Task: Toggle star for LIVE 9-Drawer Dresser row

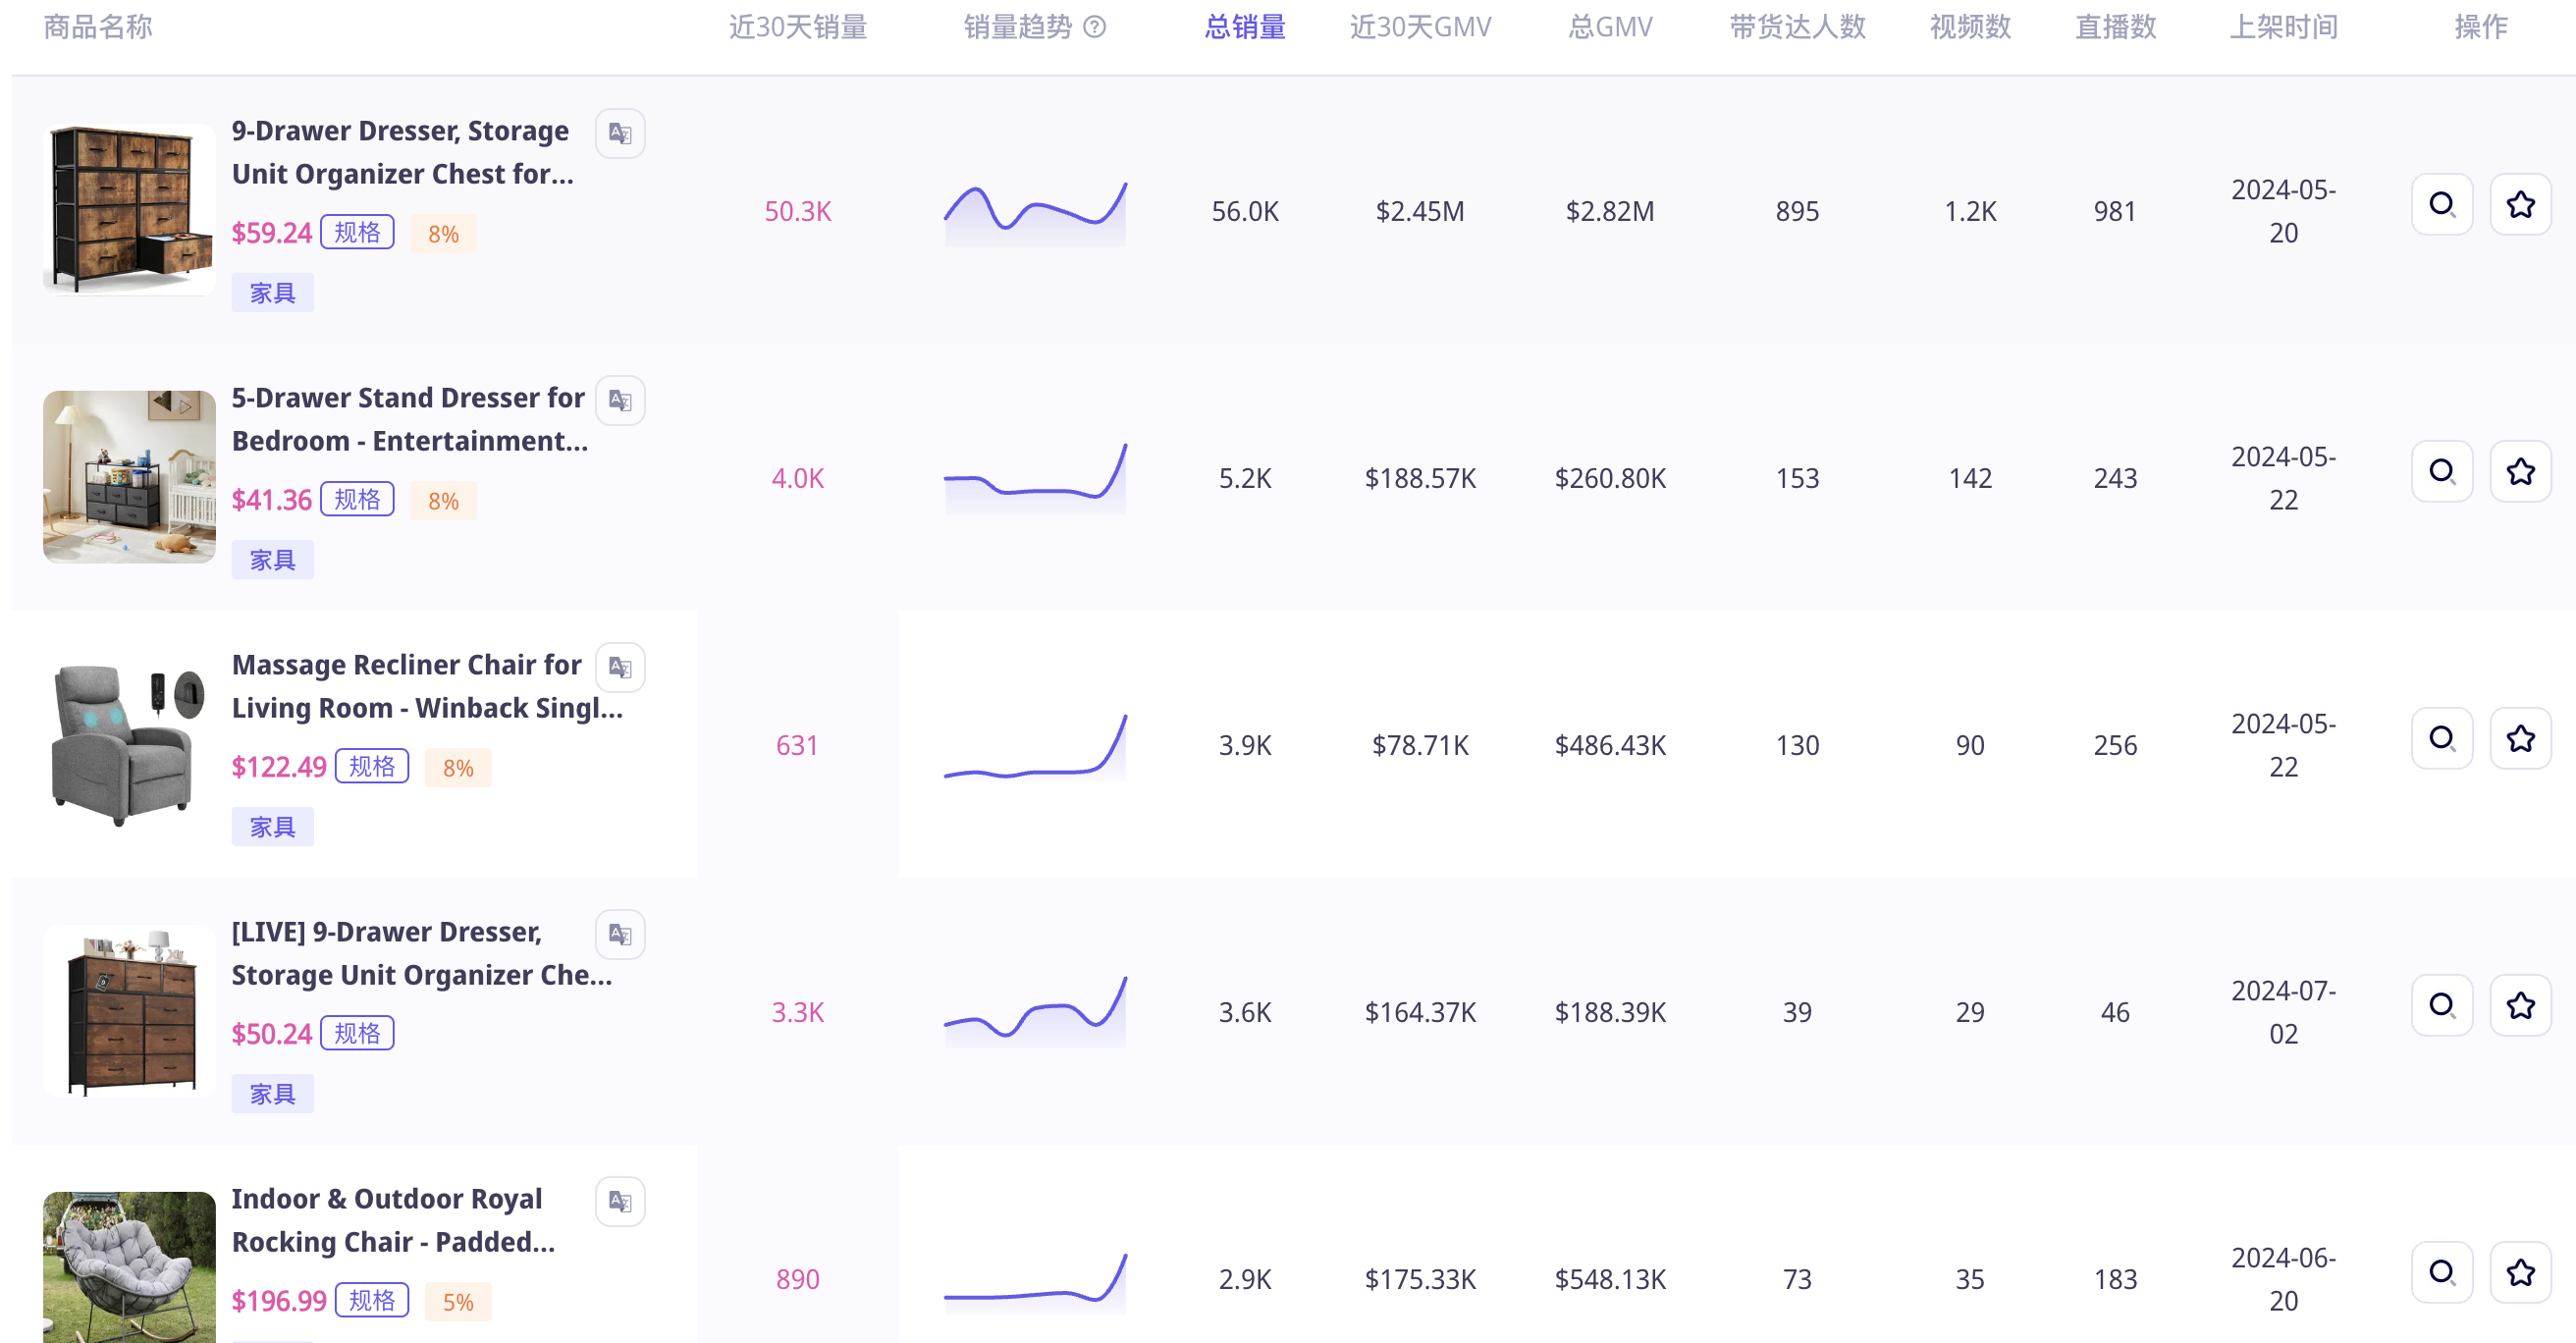Action: pos(2520,1005)
